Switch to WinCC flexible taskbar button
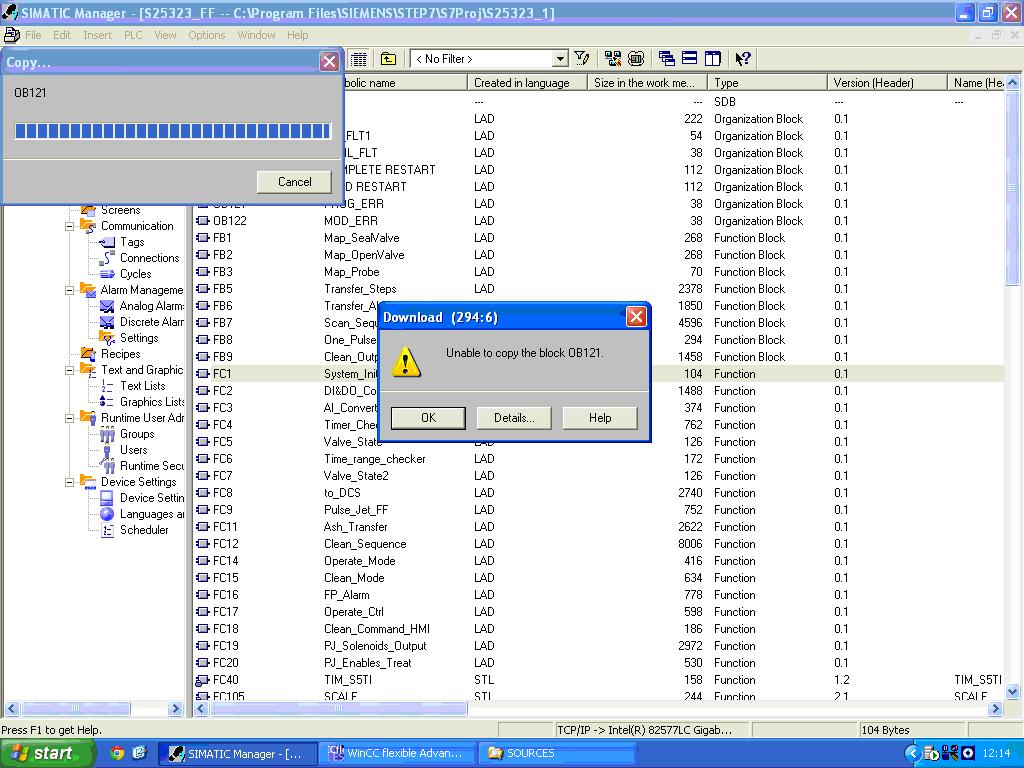Viewport: 1024px width, 768px height. click(x=396, y=753)
